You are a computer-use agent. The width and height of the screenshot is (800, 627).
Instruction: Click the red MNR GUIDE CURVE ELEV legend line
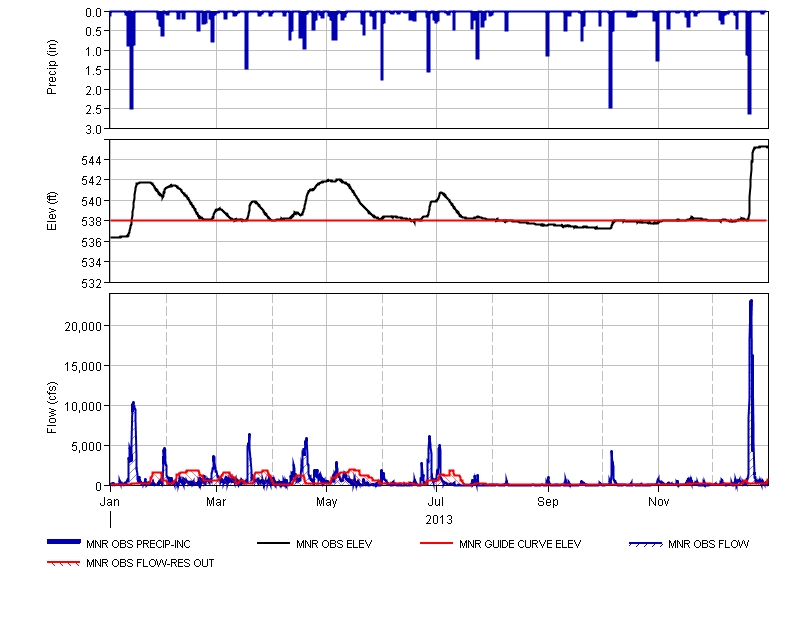coord(437,544)
